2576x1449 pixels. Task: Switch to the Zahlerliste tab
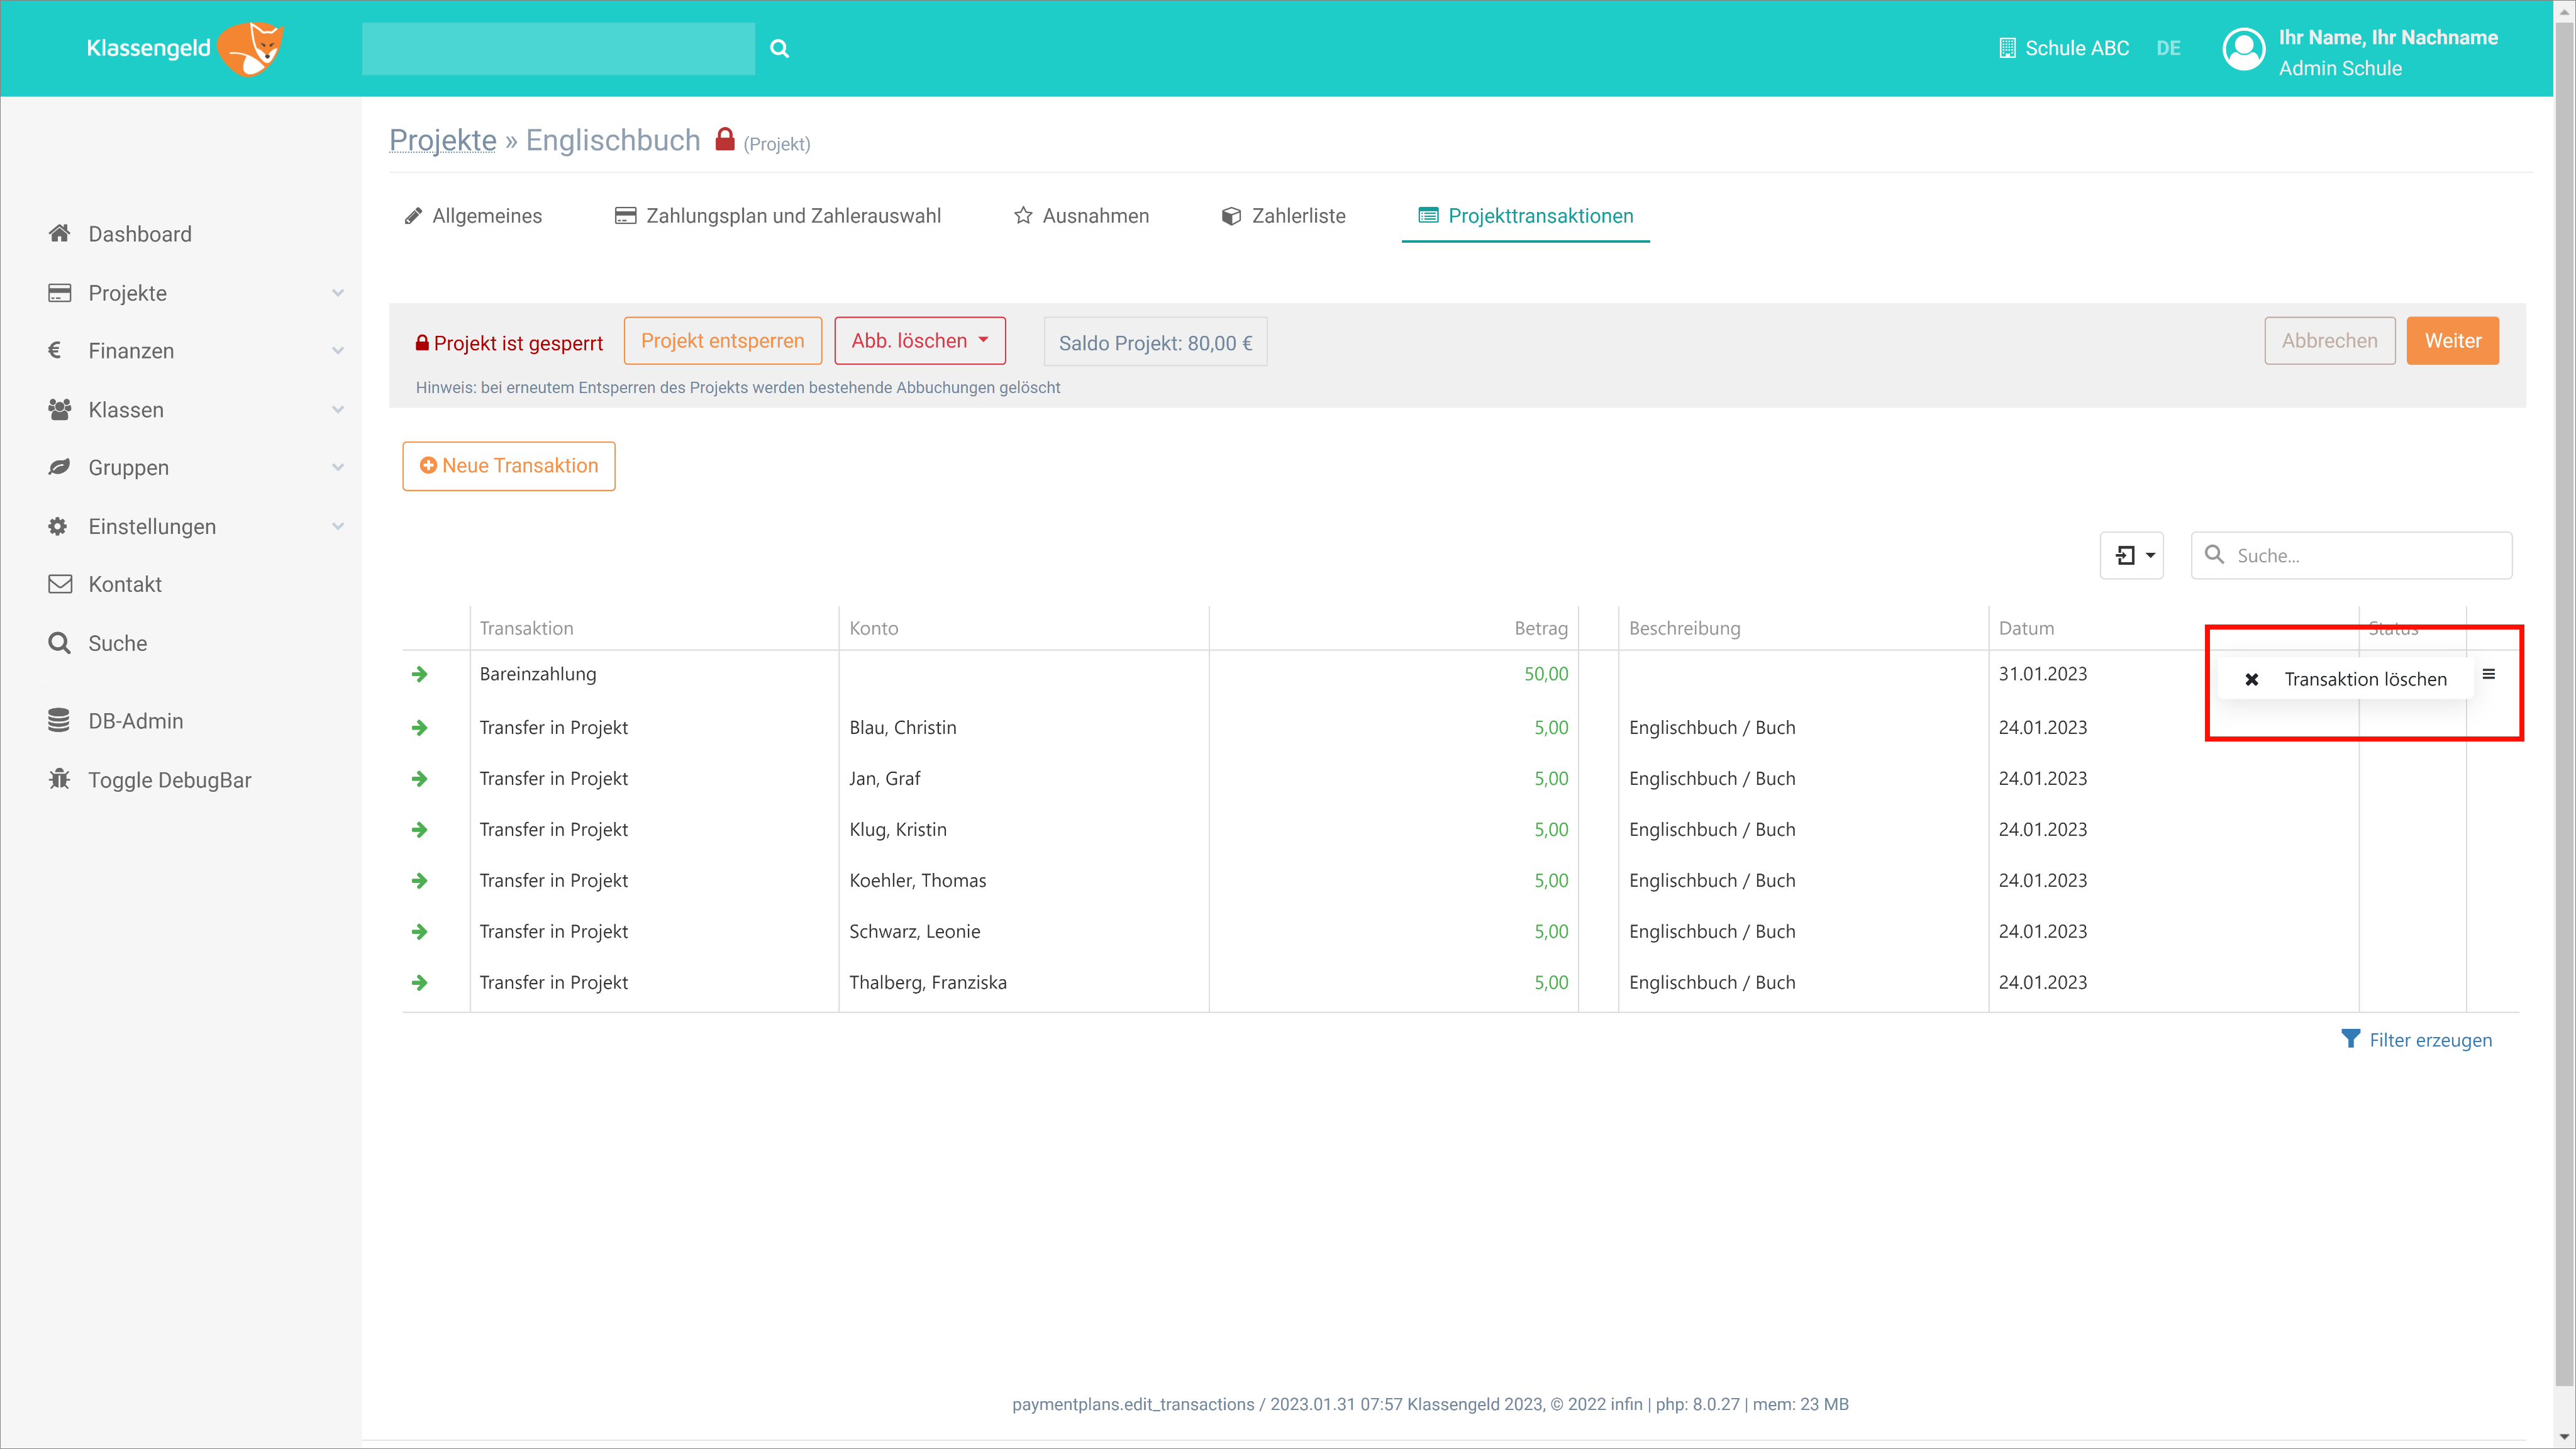[x=1283, y=216]
